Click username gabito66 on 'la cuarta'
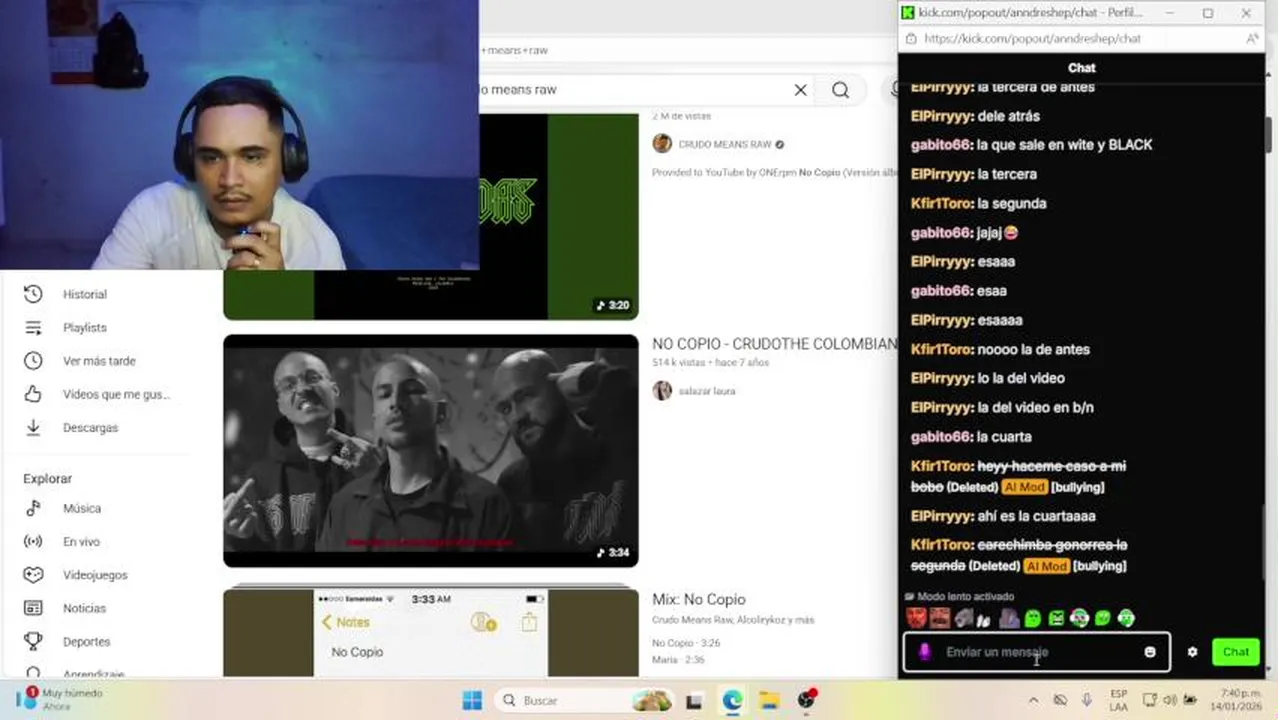This screenshot has height=720, width=1278. pyautogui.click(x=942, y=436)
